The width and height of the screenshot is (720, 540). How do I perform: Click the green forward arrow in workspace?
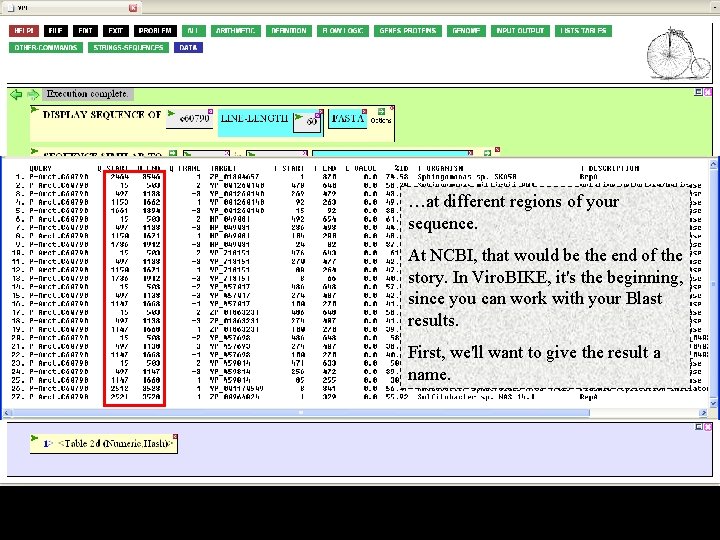pyautogui.click(x=33, y=95)
